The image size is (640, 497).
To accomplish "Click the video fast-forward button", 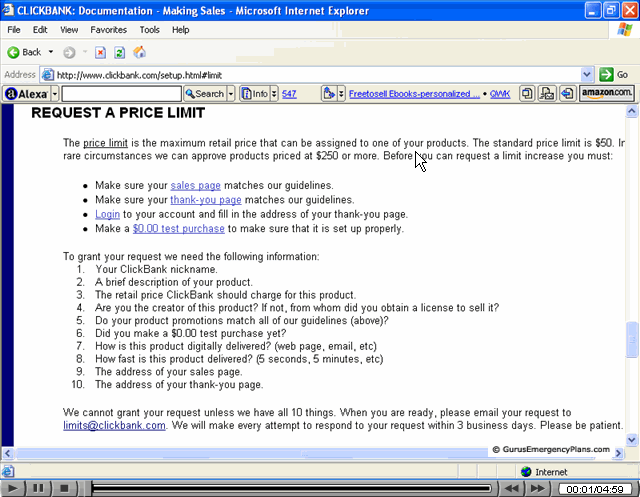I will 538,488.
